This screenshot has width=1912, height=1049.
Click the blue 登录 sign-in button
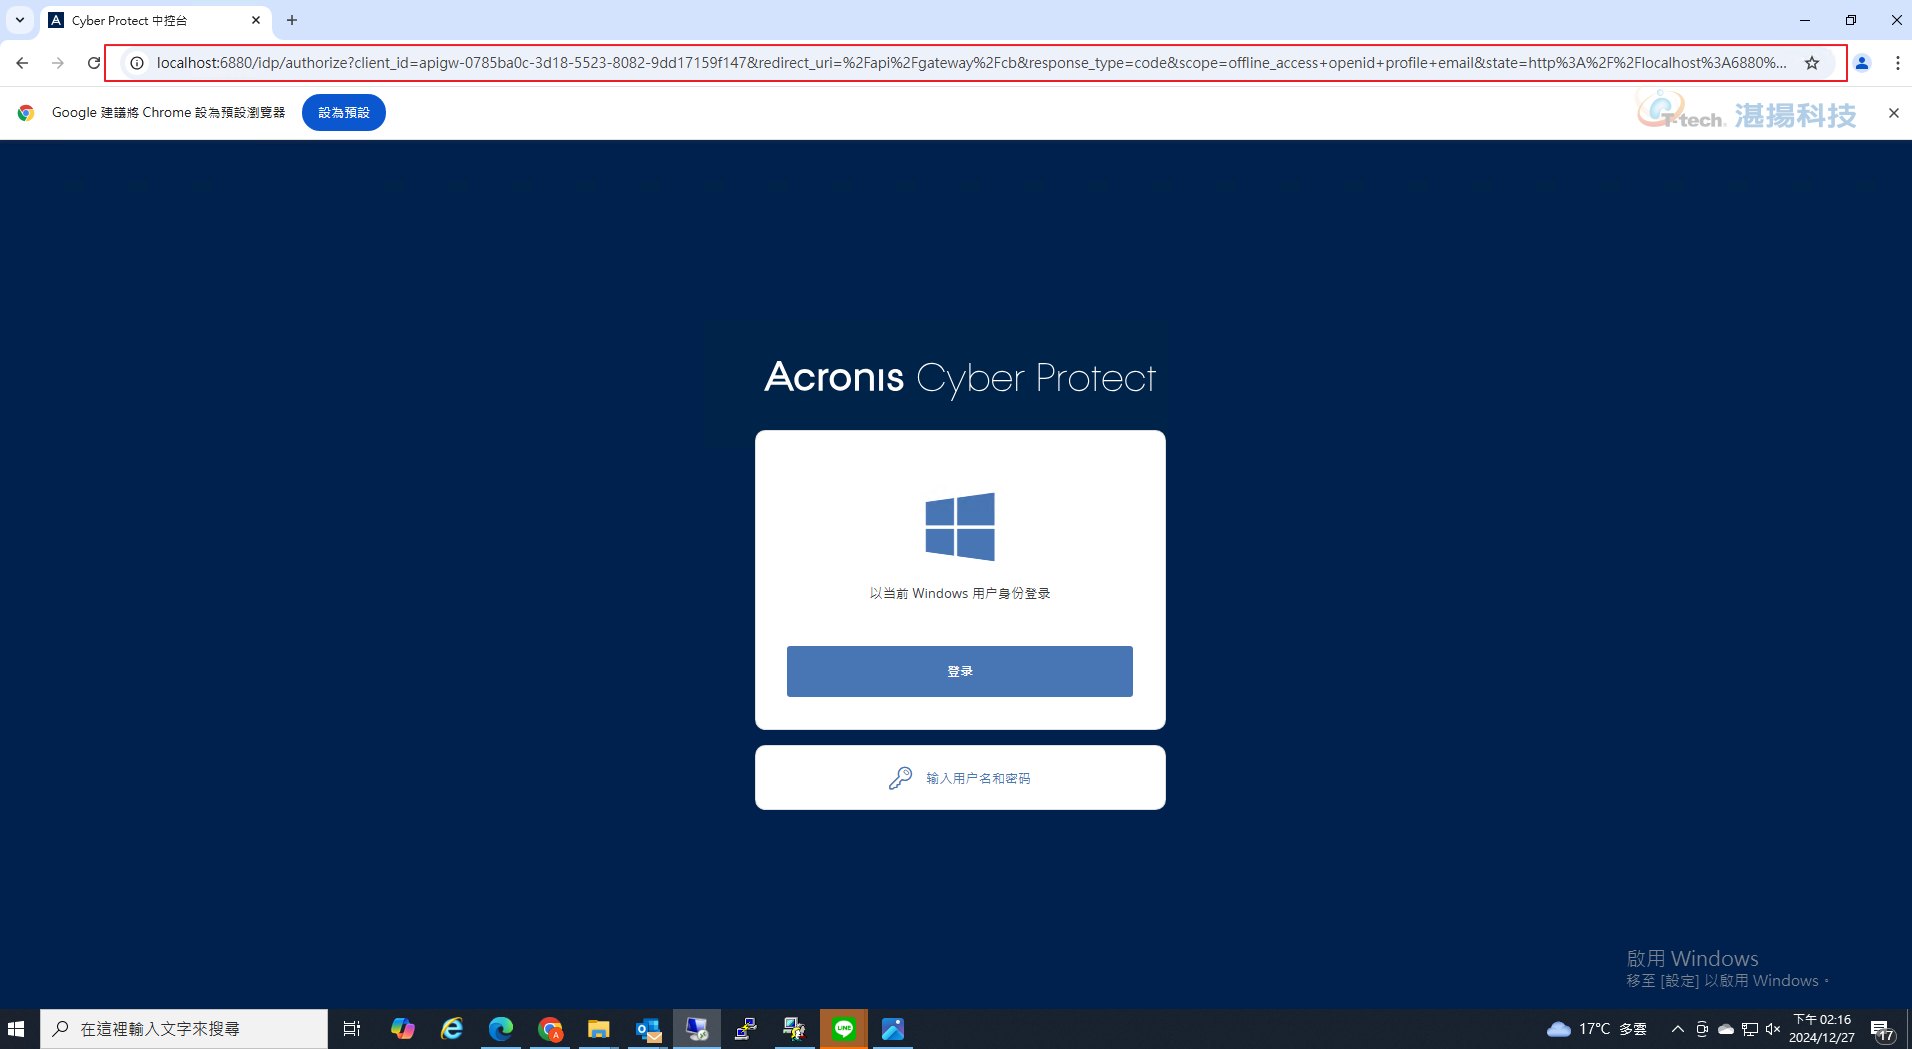click(959, 671)
